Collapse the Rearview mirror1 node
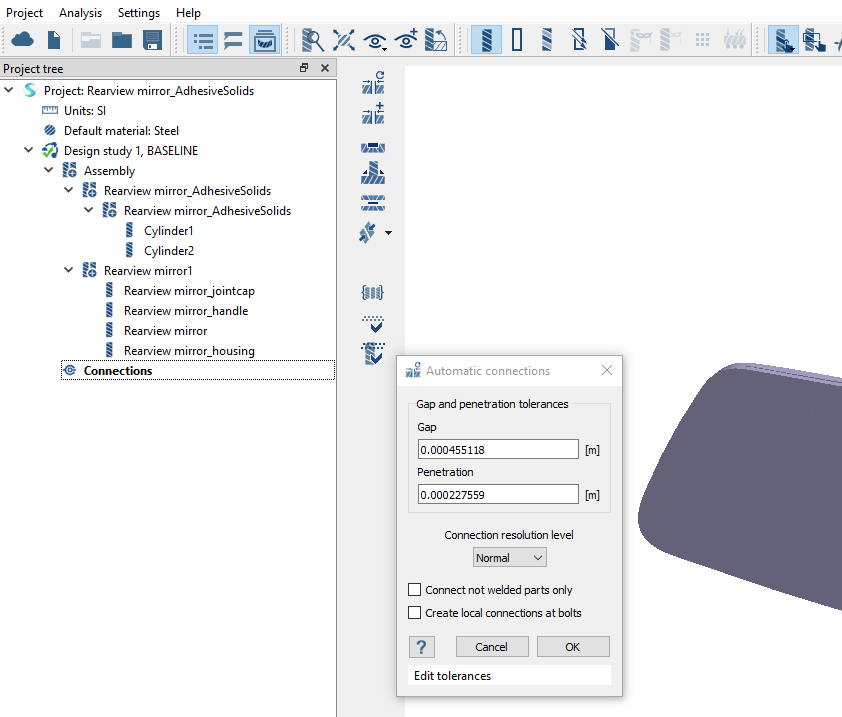Image resolution: width=842 pixels, height=717 pixels. point(69,271)
